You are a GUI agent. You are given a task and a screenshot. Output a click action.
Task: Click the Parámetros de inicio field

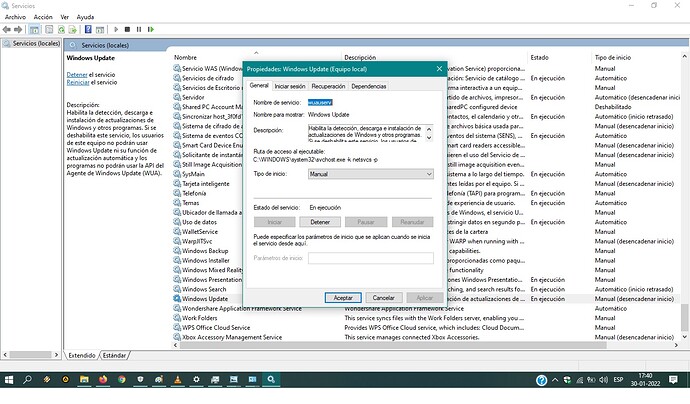[x=371, y=258]
